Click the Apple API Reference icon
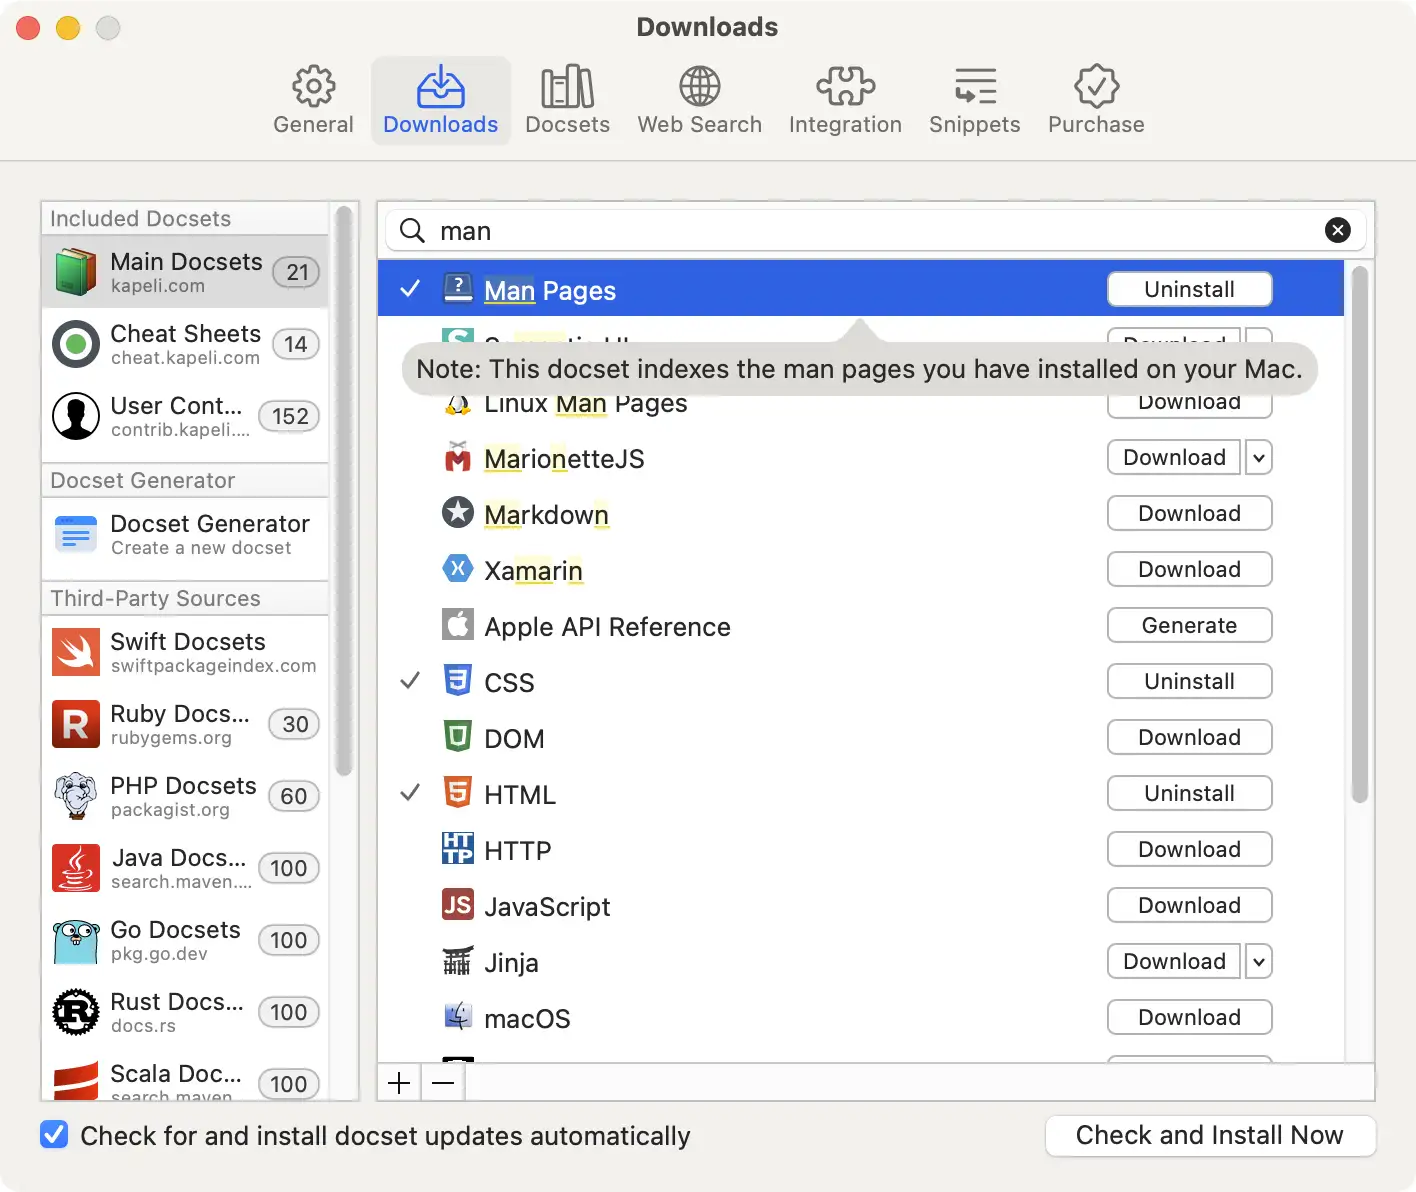 click(x=458, y=625)
